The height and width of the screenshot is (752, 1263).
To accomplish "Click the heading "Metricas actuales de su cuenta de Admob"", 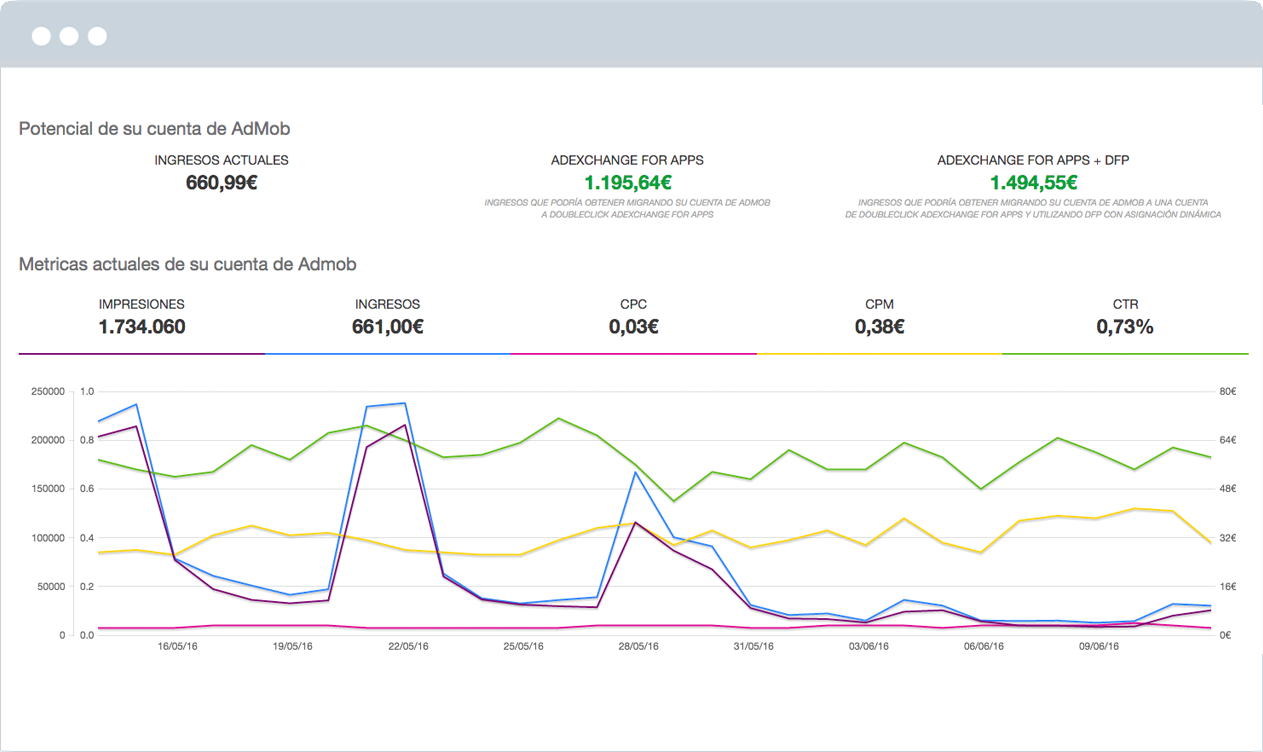I will tap(188, 264).
